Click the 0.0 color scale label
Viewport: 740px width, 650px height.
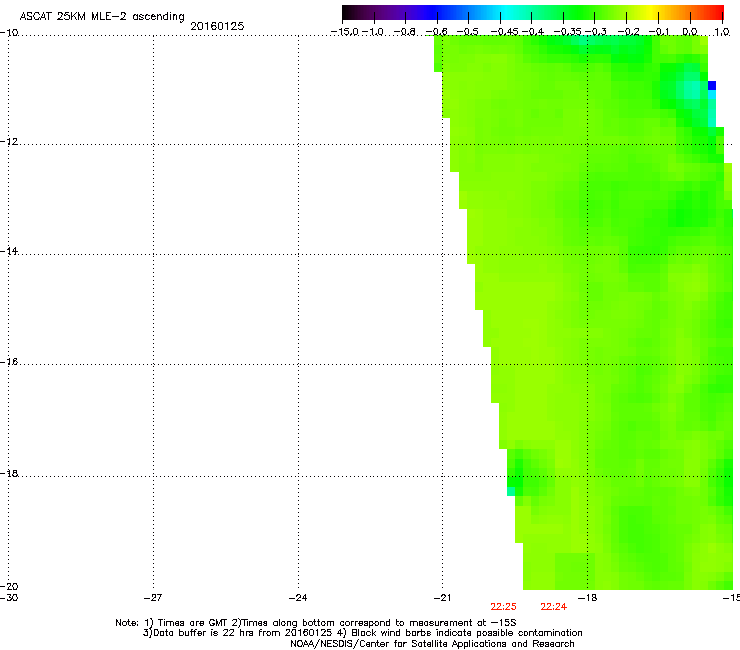(x=690, y=32)
